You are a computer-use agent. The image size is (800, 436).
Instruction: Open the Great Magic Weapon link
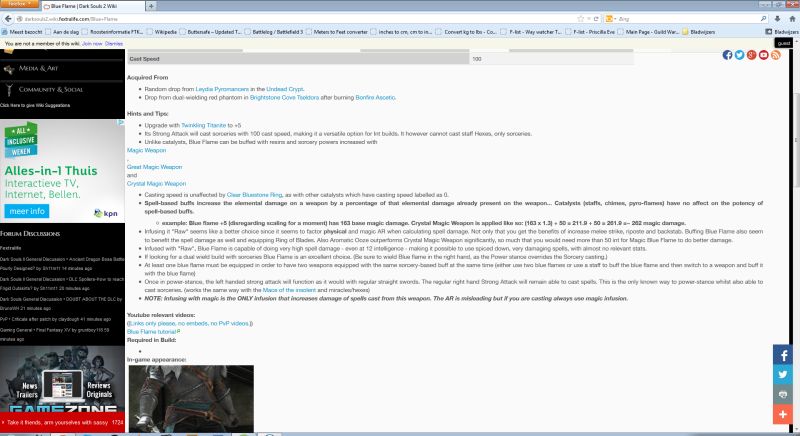[x=155, y=167]
